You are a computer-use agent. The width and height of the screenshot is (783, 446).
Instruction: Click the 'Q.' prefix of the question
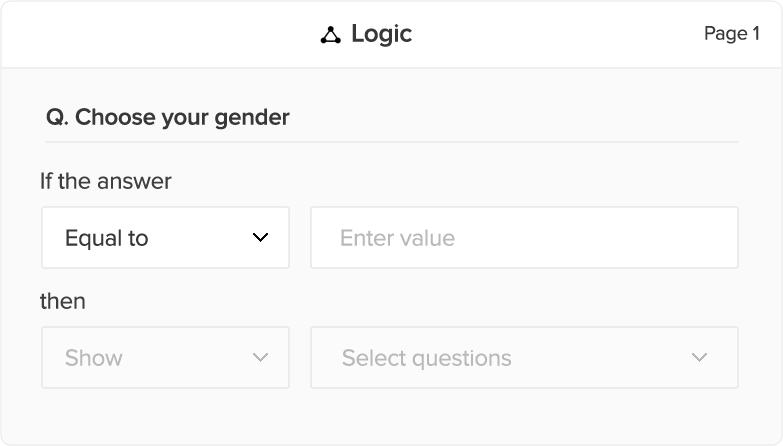click(x=57, y=117)
